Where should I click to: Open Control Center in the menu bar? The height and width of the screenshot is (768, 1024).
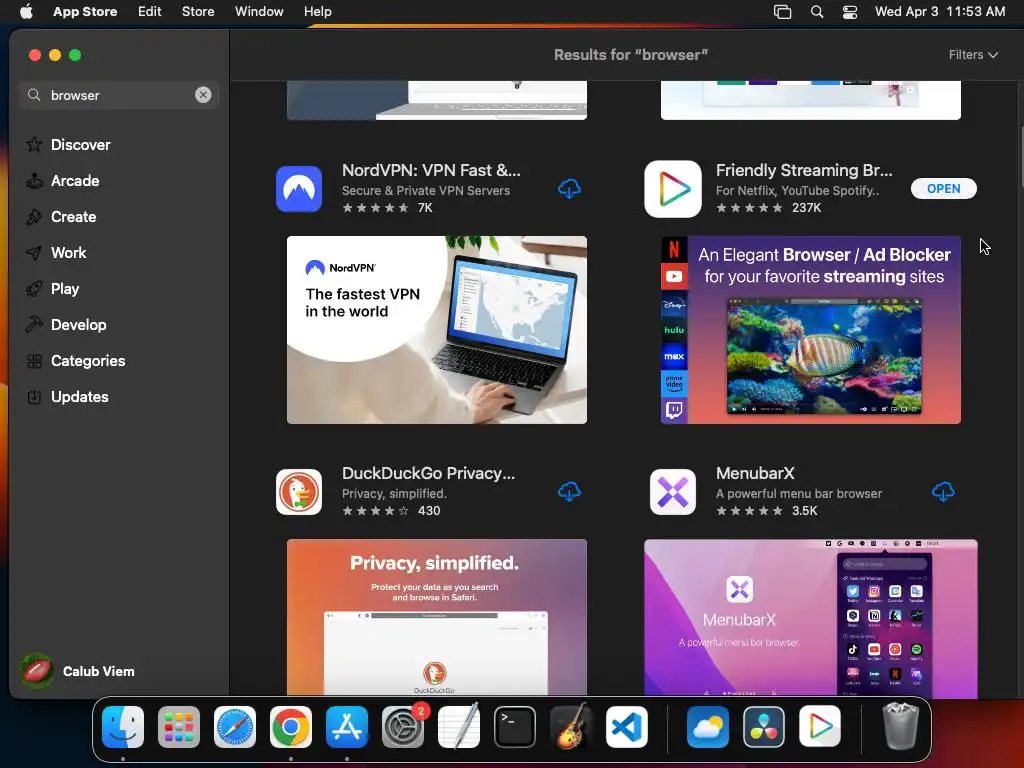[x=850, y=11]
